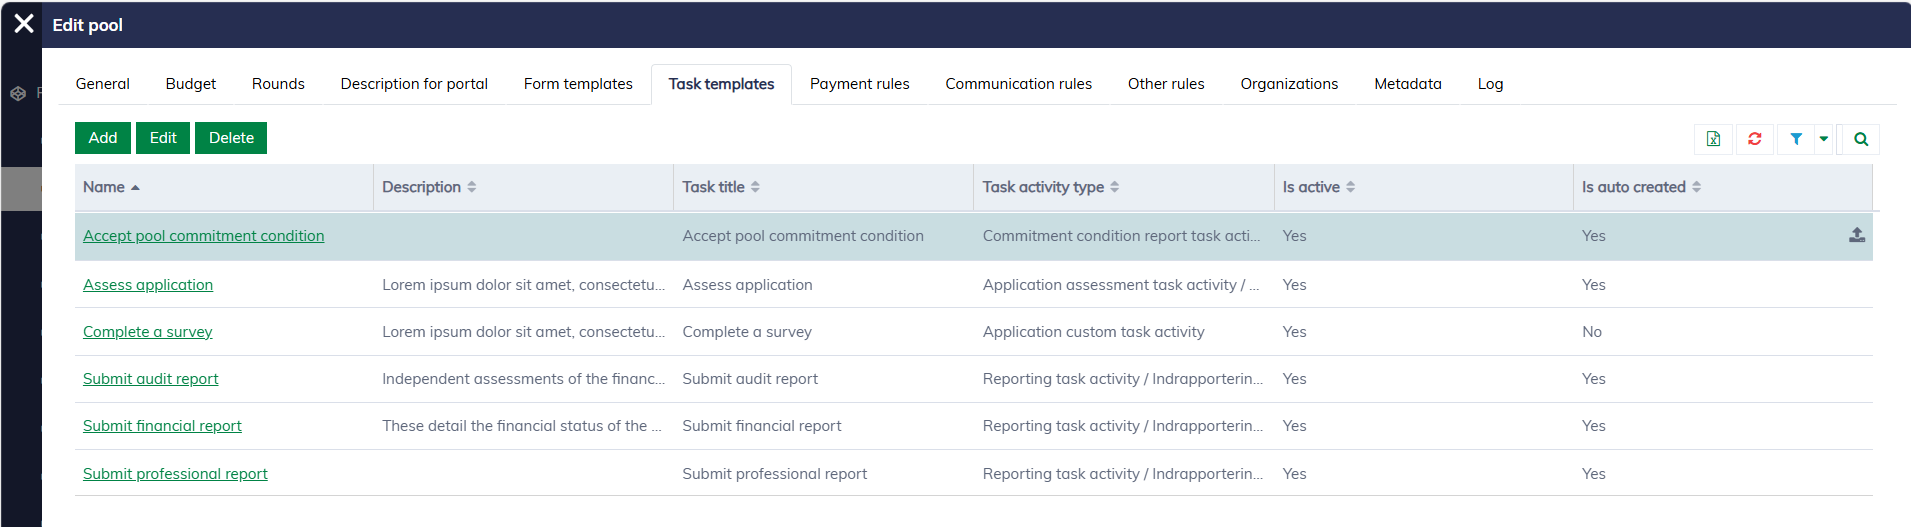This screenshot has width=1911, height=527.
Task: Close the Edit pool dialog
Action: tap(24, 24)
